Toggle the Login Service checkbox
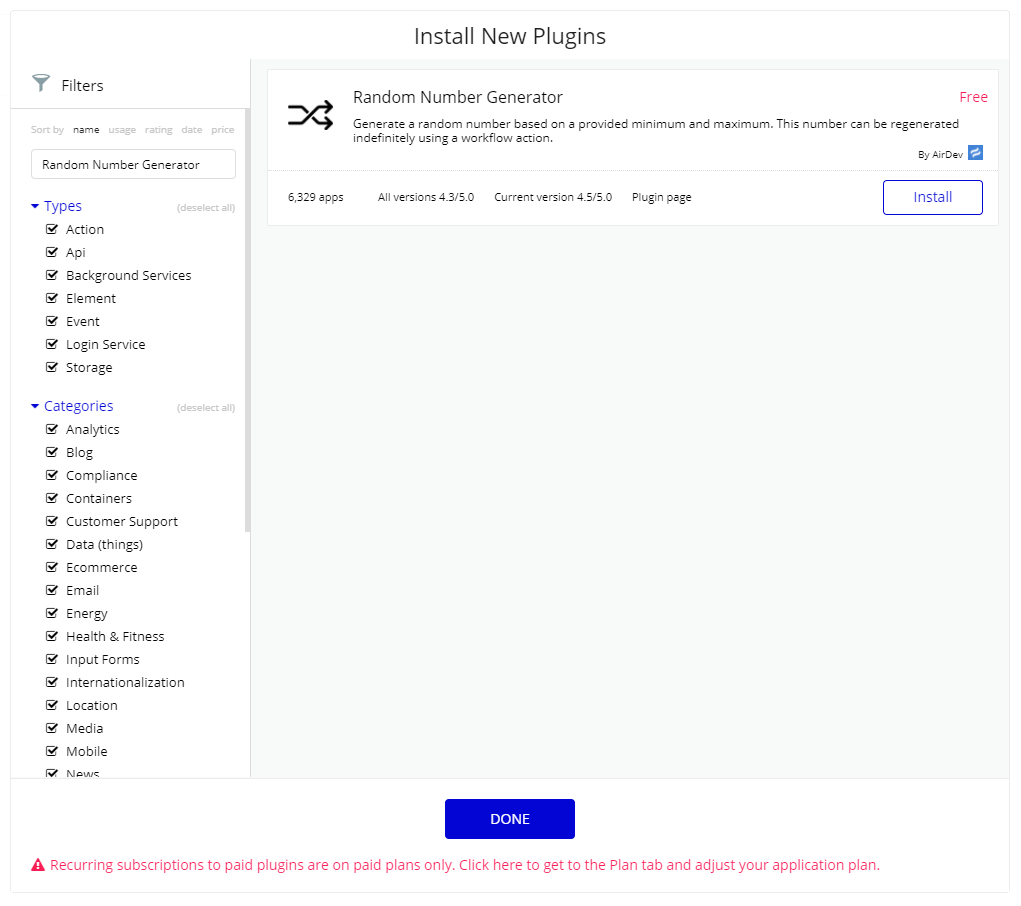This screenshot has width=1021, height=906. [52, 344]
